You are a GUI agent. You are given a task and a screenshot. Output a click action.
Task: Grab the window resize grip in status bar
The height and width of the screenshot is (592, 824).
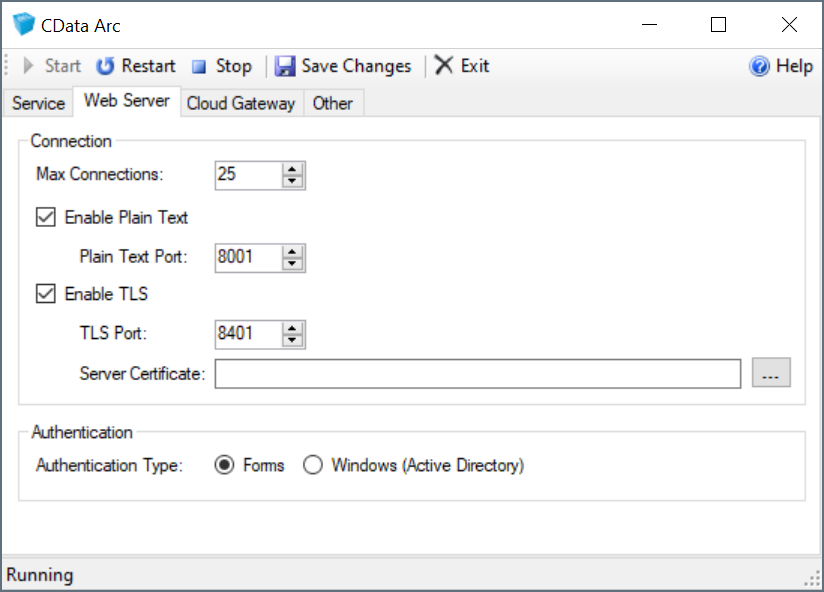tap(811, 579)
